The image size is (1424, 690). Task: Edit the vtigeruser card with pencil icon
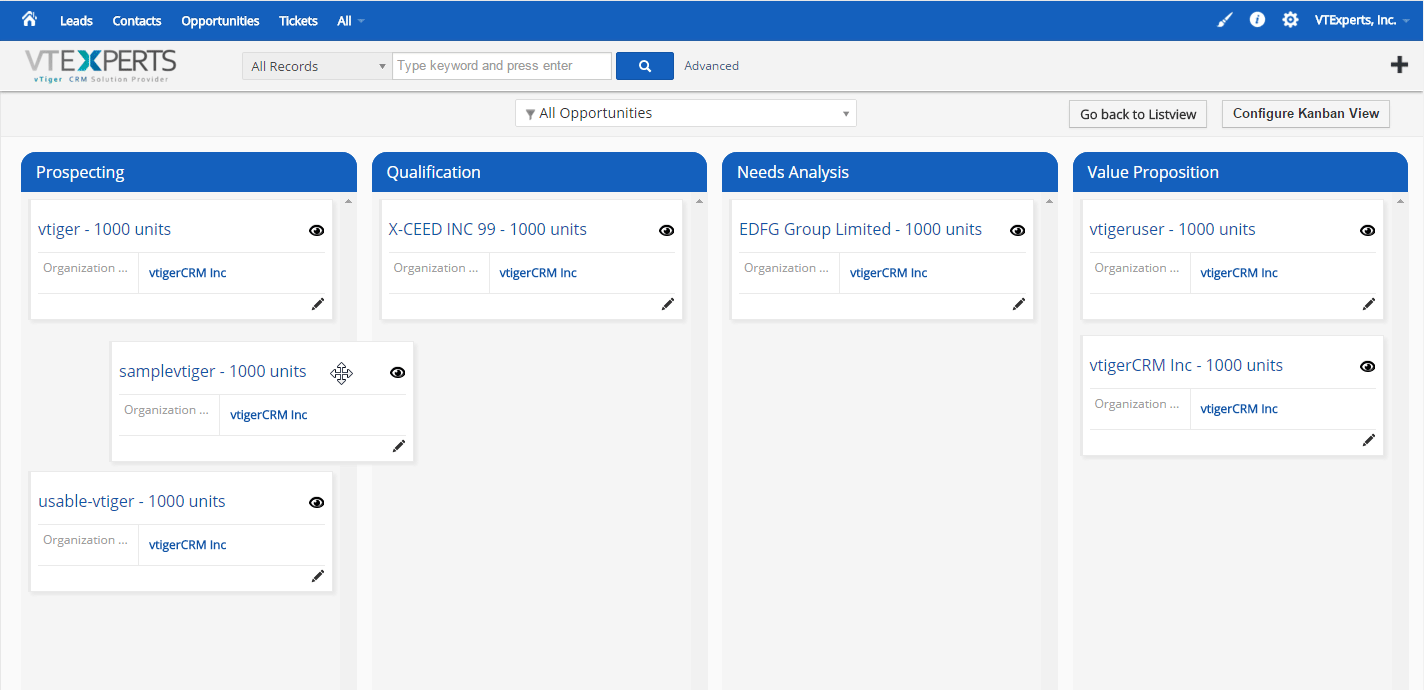tap(1369, 304)
